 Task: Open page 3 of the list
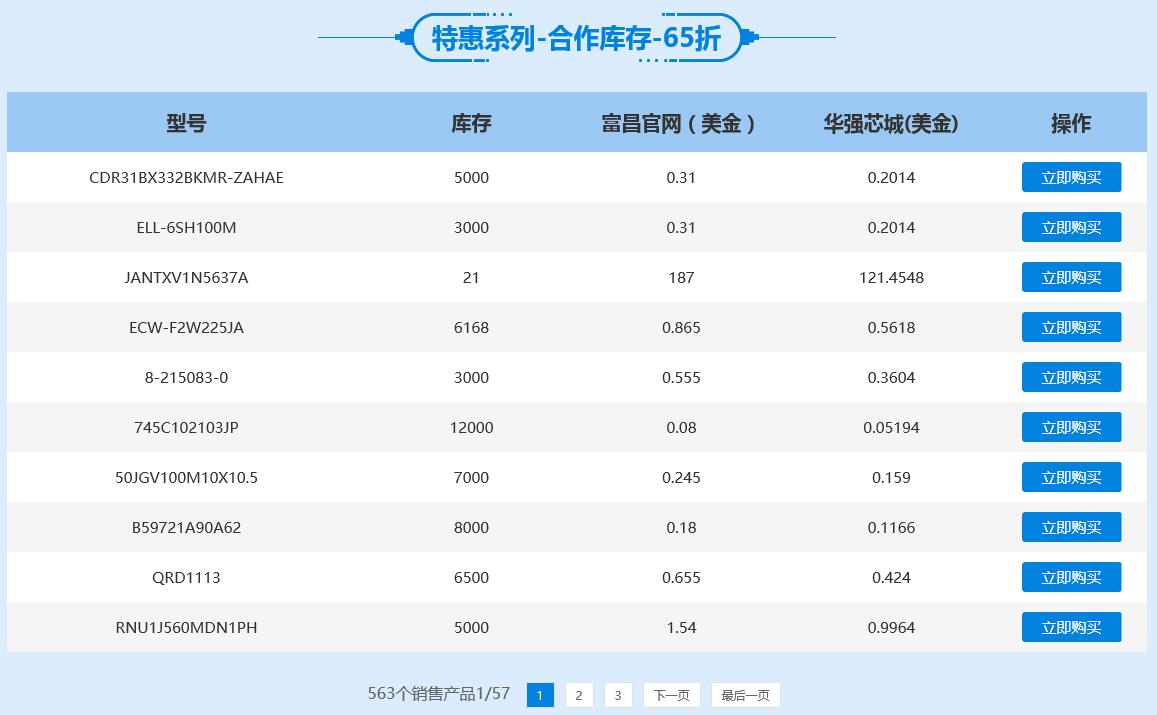pyautogui.click(x=618, y=694)
